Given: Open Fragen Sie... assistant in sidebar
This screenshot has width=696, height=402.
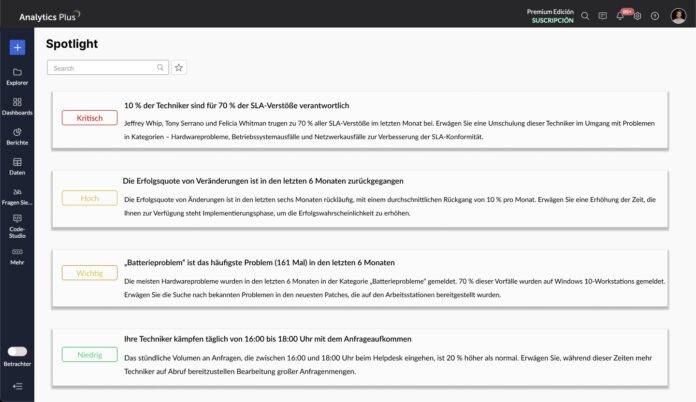Looking at the screenshot, I should 17,197.
